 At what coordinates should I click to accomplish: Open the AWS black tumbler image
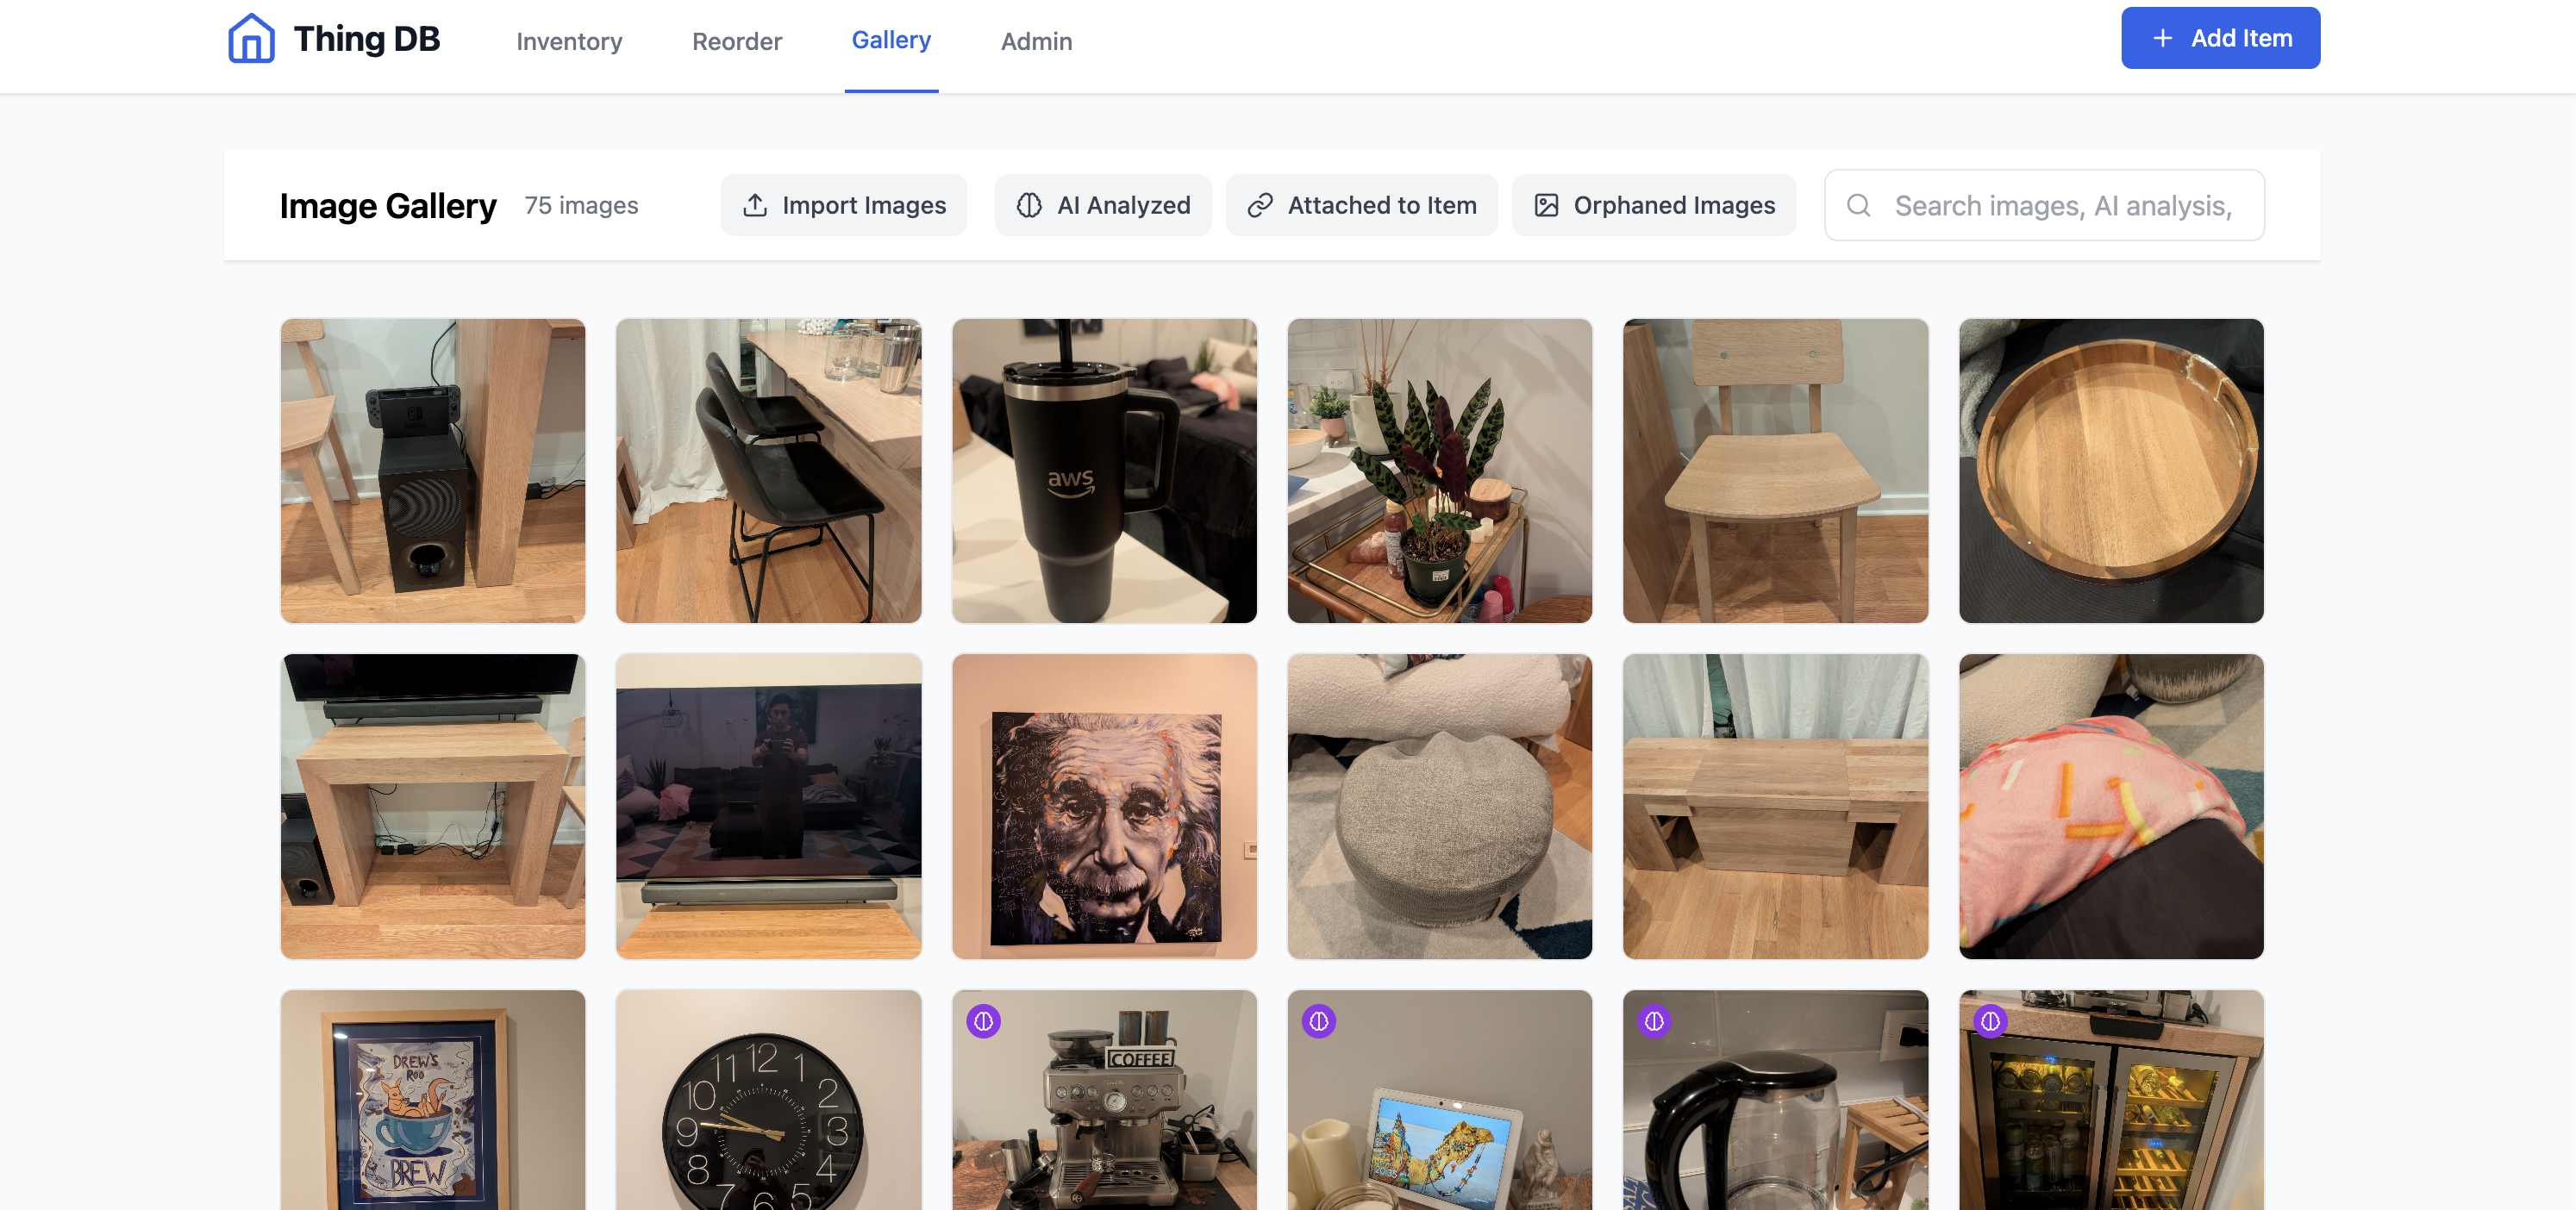(x=1104, y=471)
